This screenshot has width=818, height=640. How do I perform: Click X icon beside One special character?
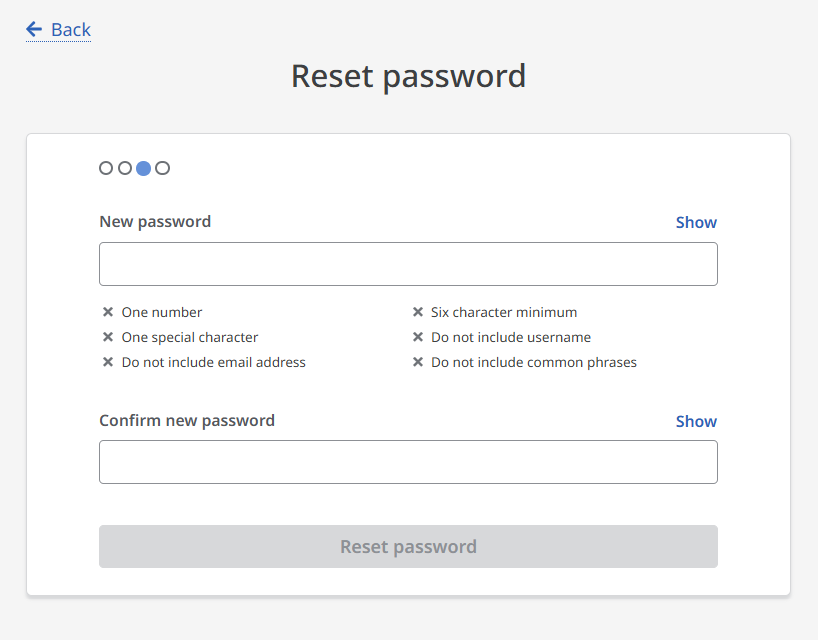108,337
